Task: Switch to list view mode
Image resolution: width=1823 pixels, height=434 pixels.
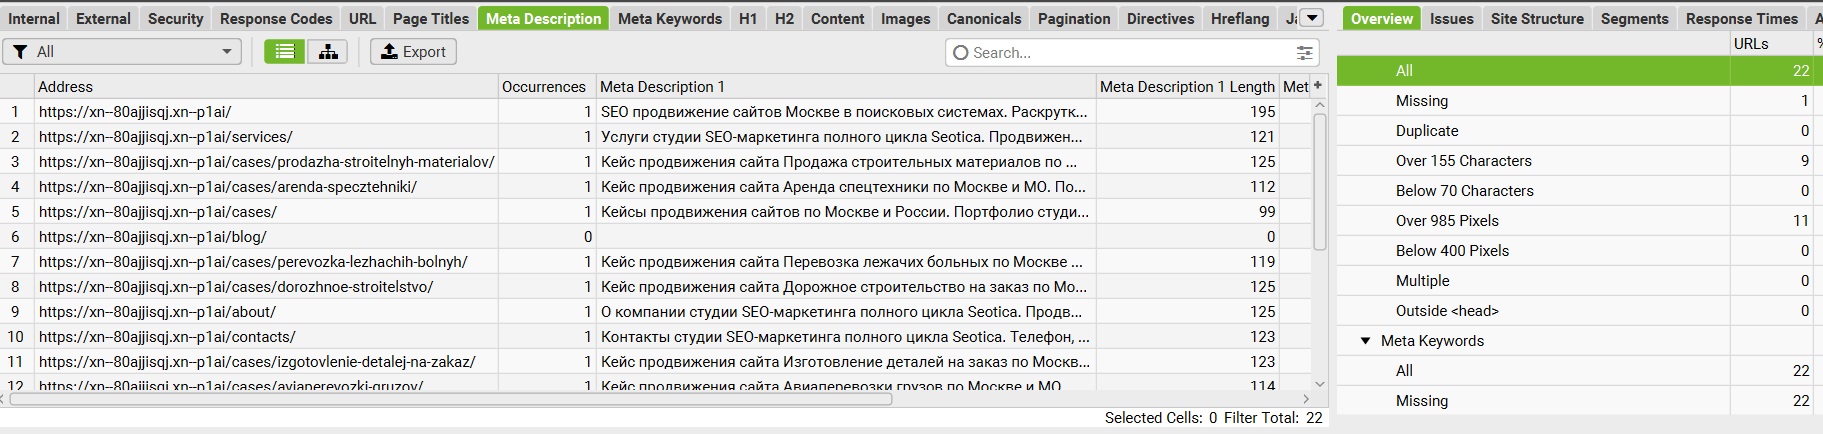Action: tap(285, 52)
